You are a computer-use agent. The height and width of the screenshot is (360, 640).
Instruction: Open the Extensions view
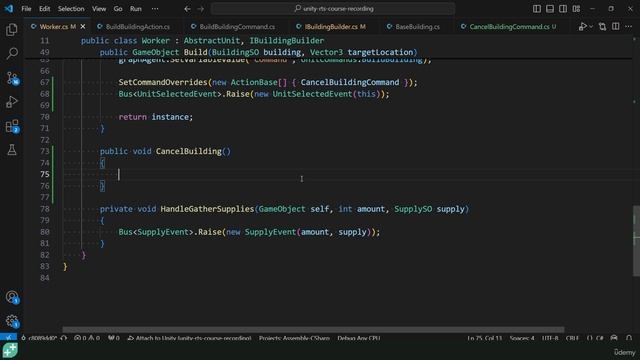(x=12, y=126)
